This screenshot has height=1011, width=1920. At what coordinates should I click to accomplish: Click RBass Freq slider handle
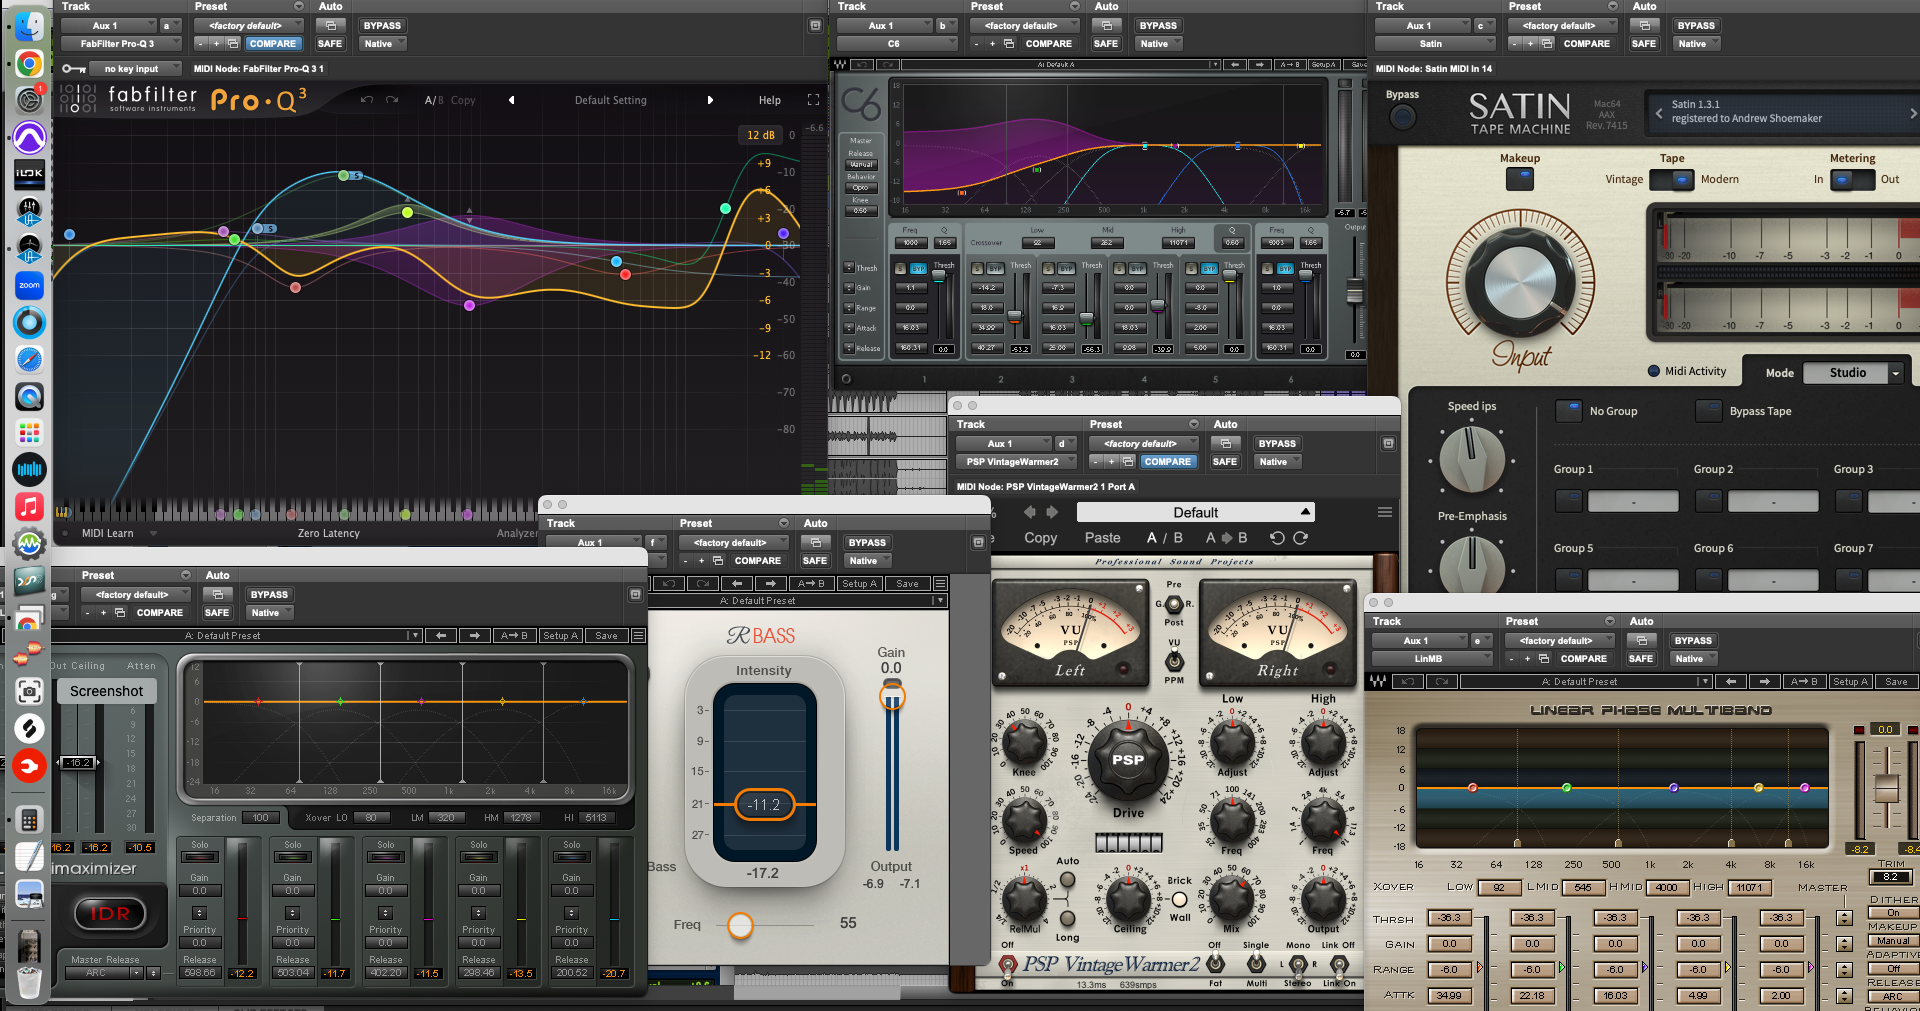740,925
